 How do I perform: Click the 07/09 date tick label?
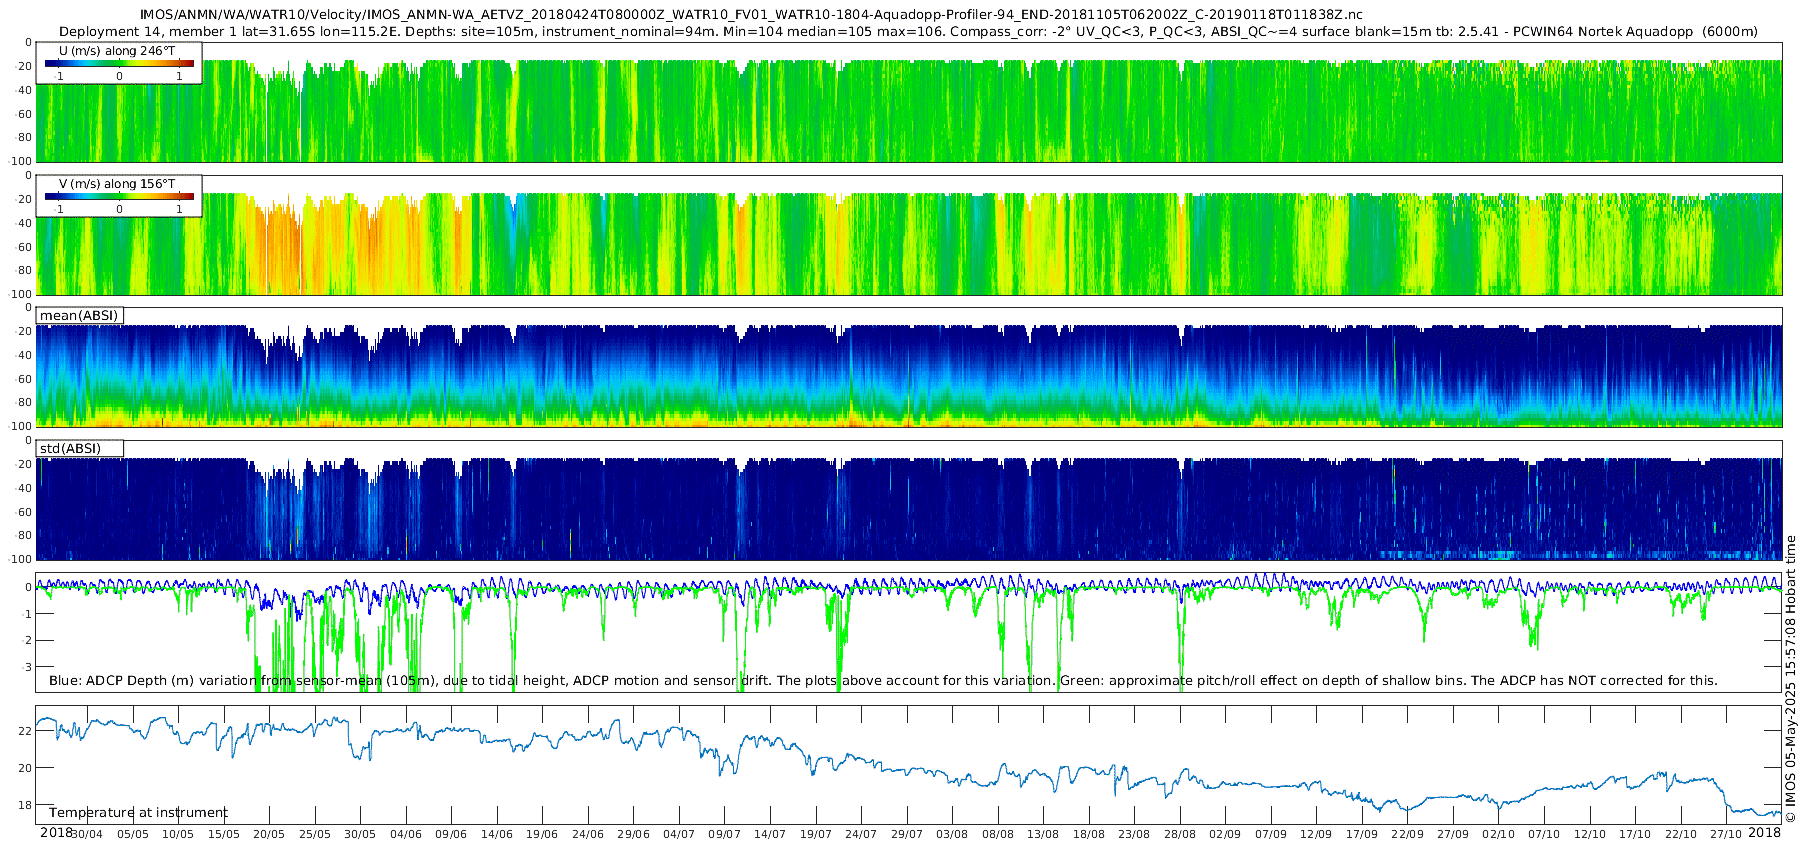[1270, 834]
